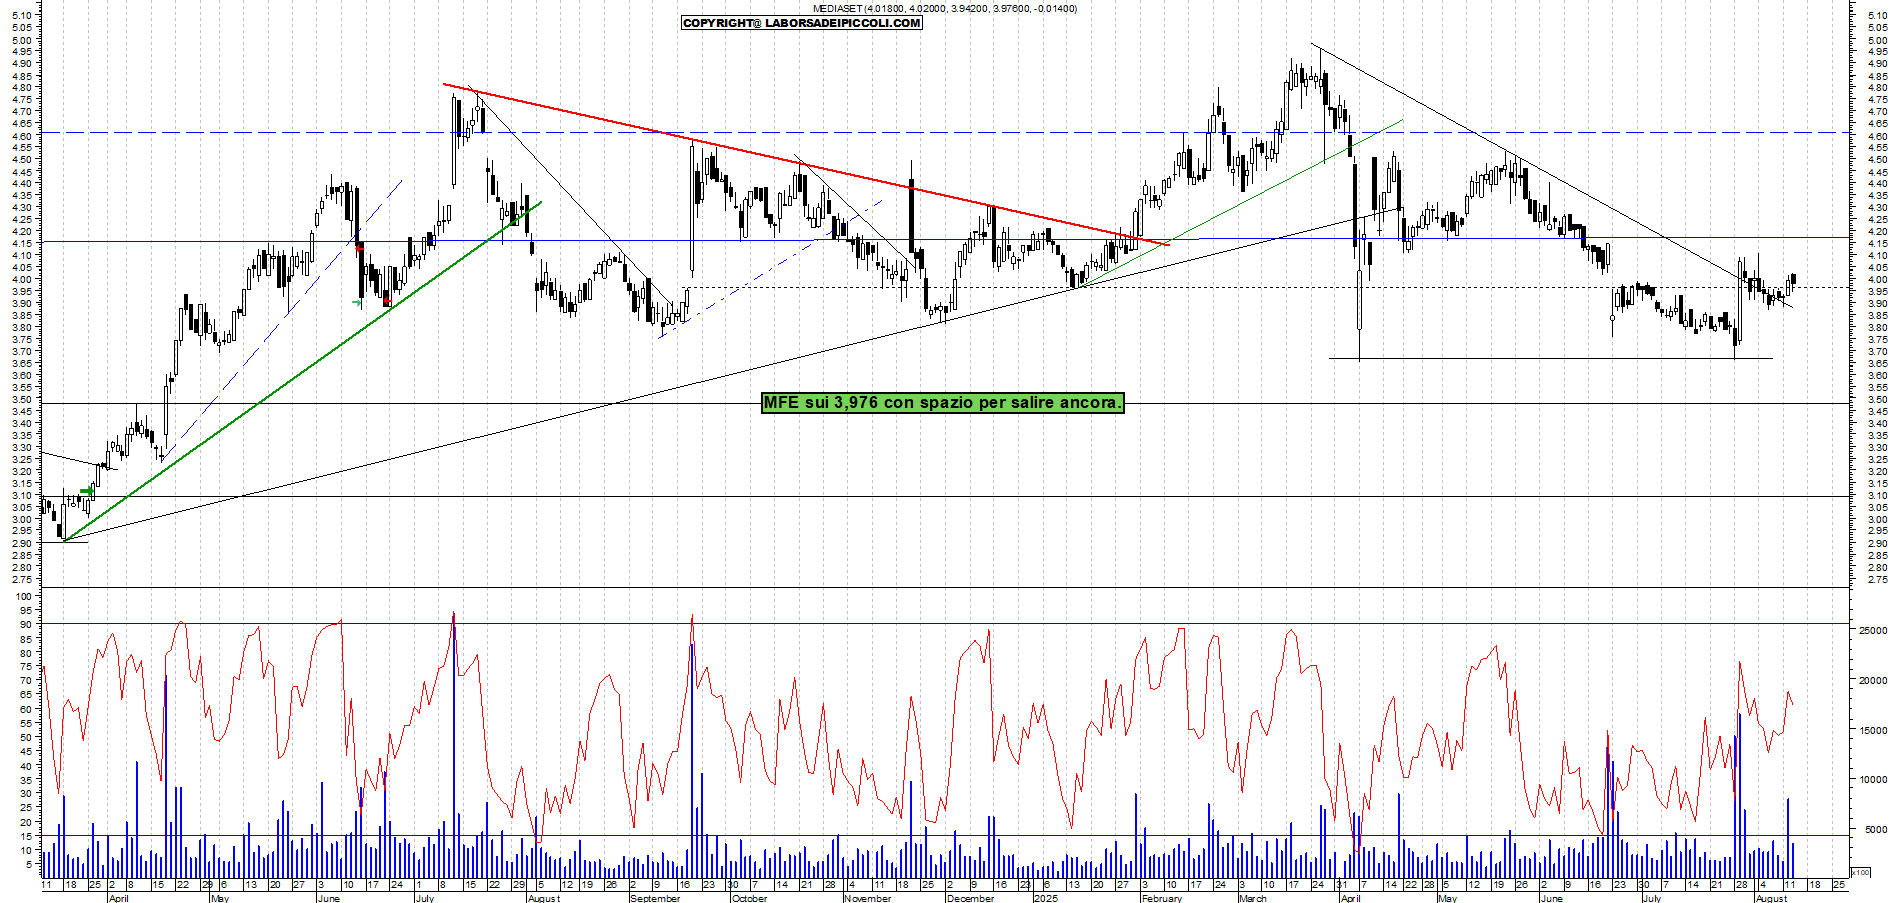Click the October label on the date axis
The width and height of the screenshot is (1890, 903).
point(749,898)
